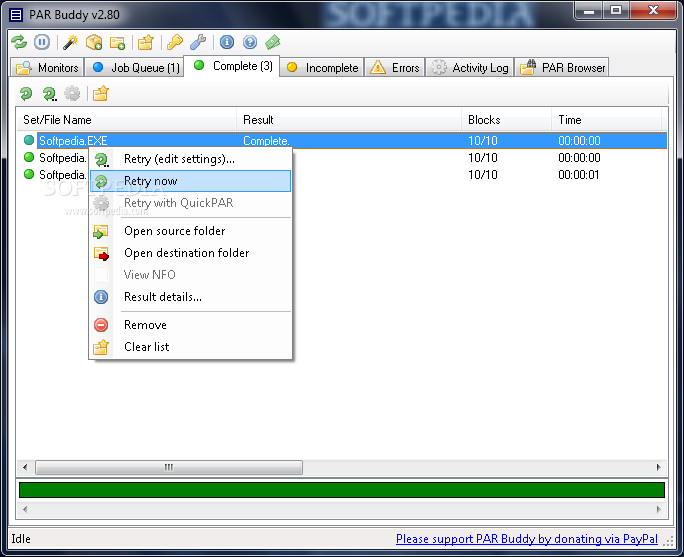684x557 pixels.
Task: Open help with the question mark icon
Action: [250, 42]
